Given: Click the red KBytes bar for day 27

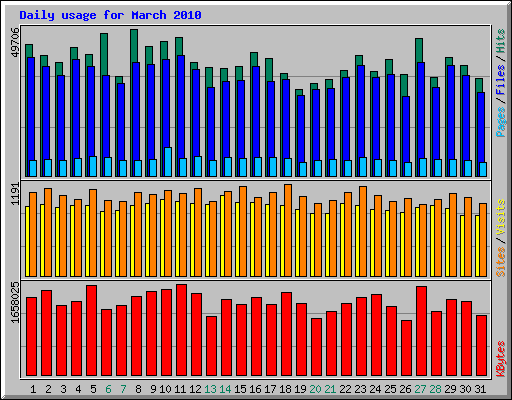Looking at the screenshot, I should pyautogui.click(x=422, y=331).
